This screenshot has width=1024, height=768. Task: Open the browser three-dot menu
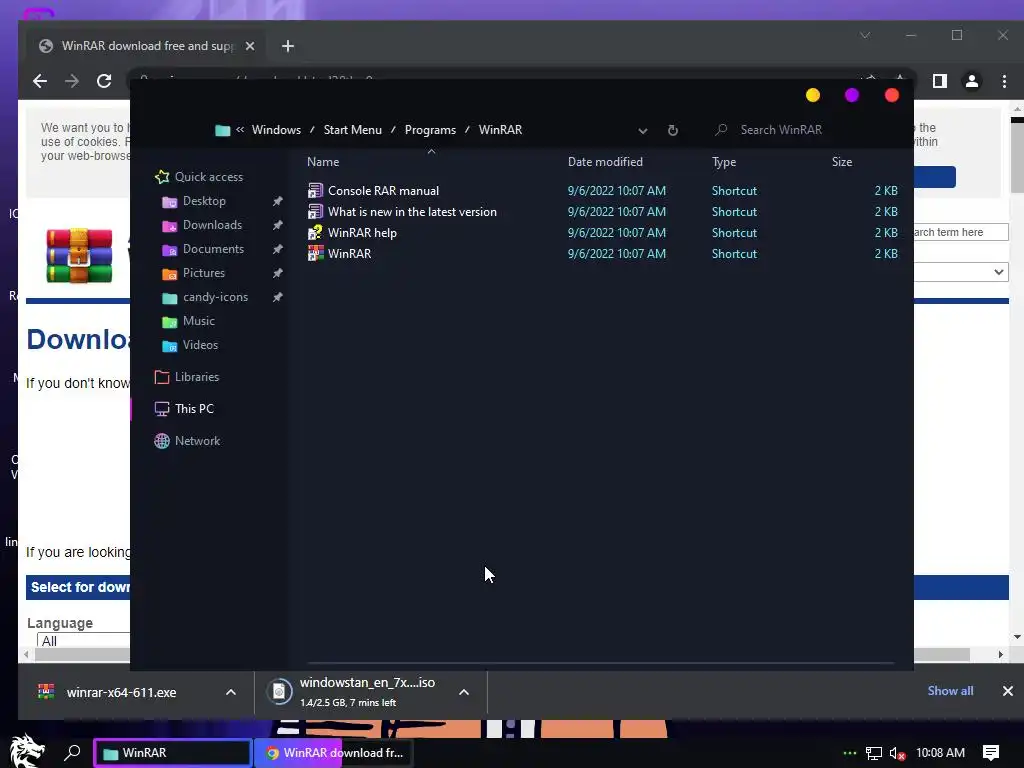tap(1004, 81)
